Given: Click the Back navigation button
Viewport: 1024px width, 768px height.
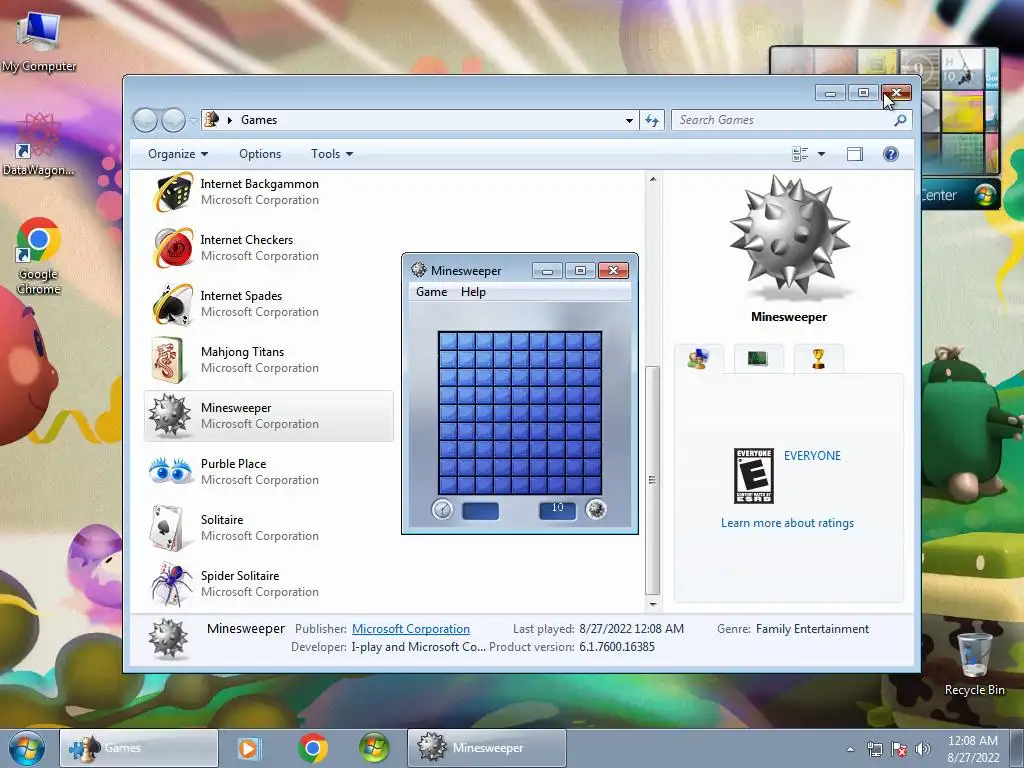Looking at the screenshot, I should 145,120.
